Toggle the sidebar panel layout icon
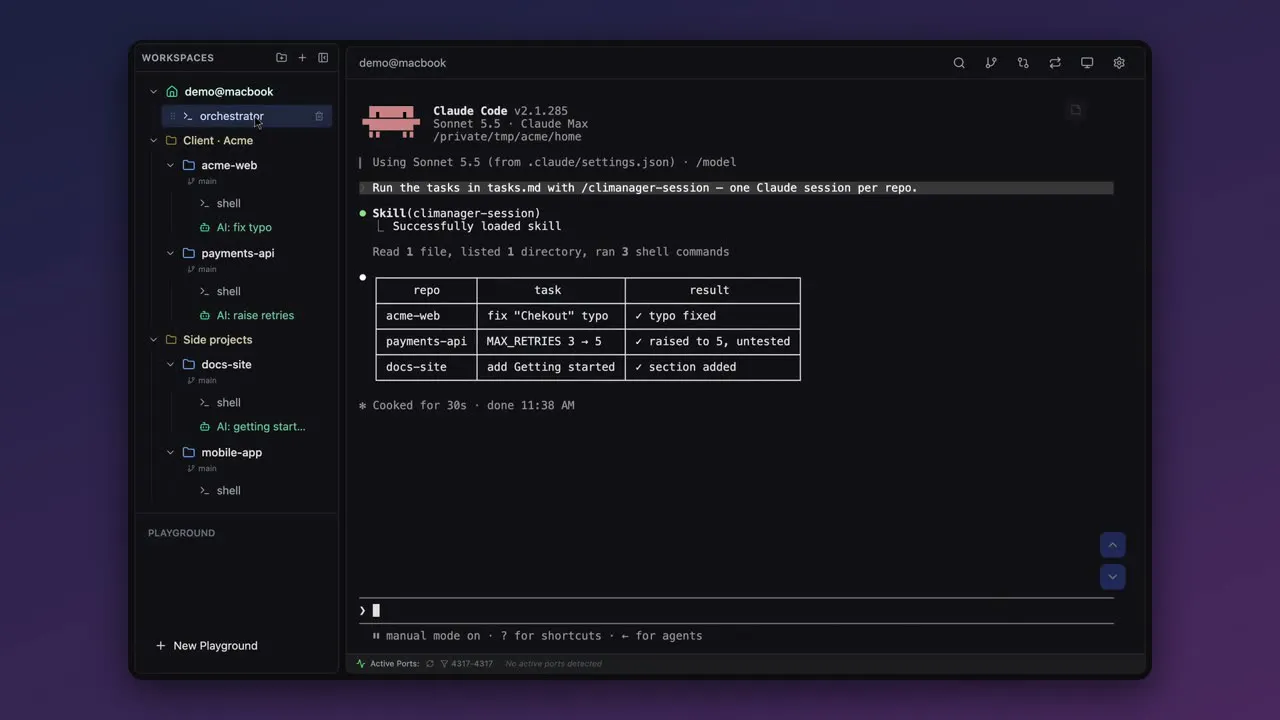The image size is (1280, 720). click(323, 58)
